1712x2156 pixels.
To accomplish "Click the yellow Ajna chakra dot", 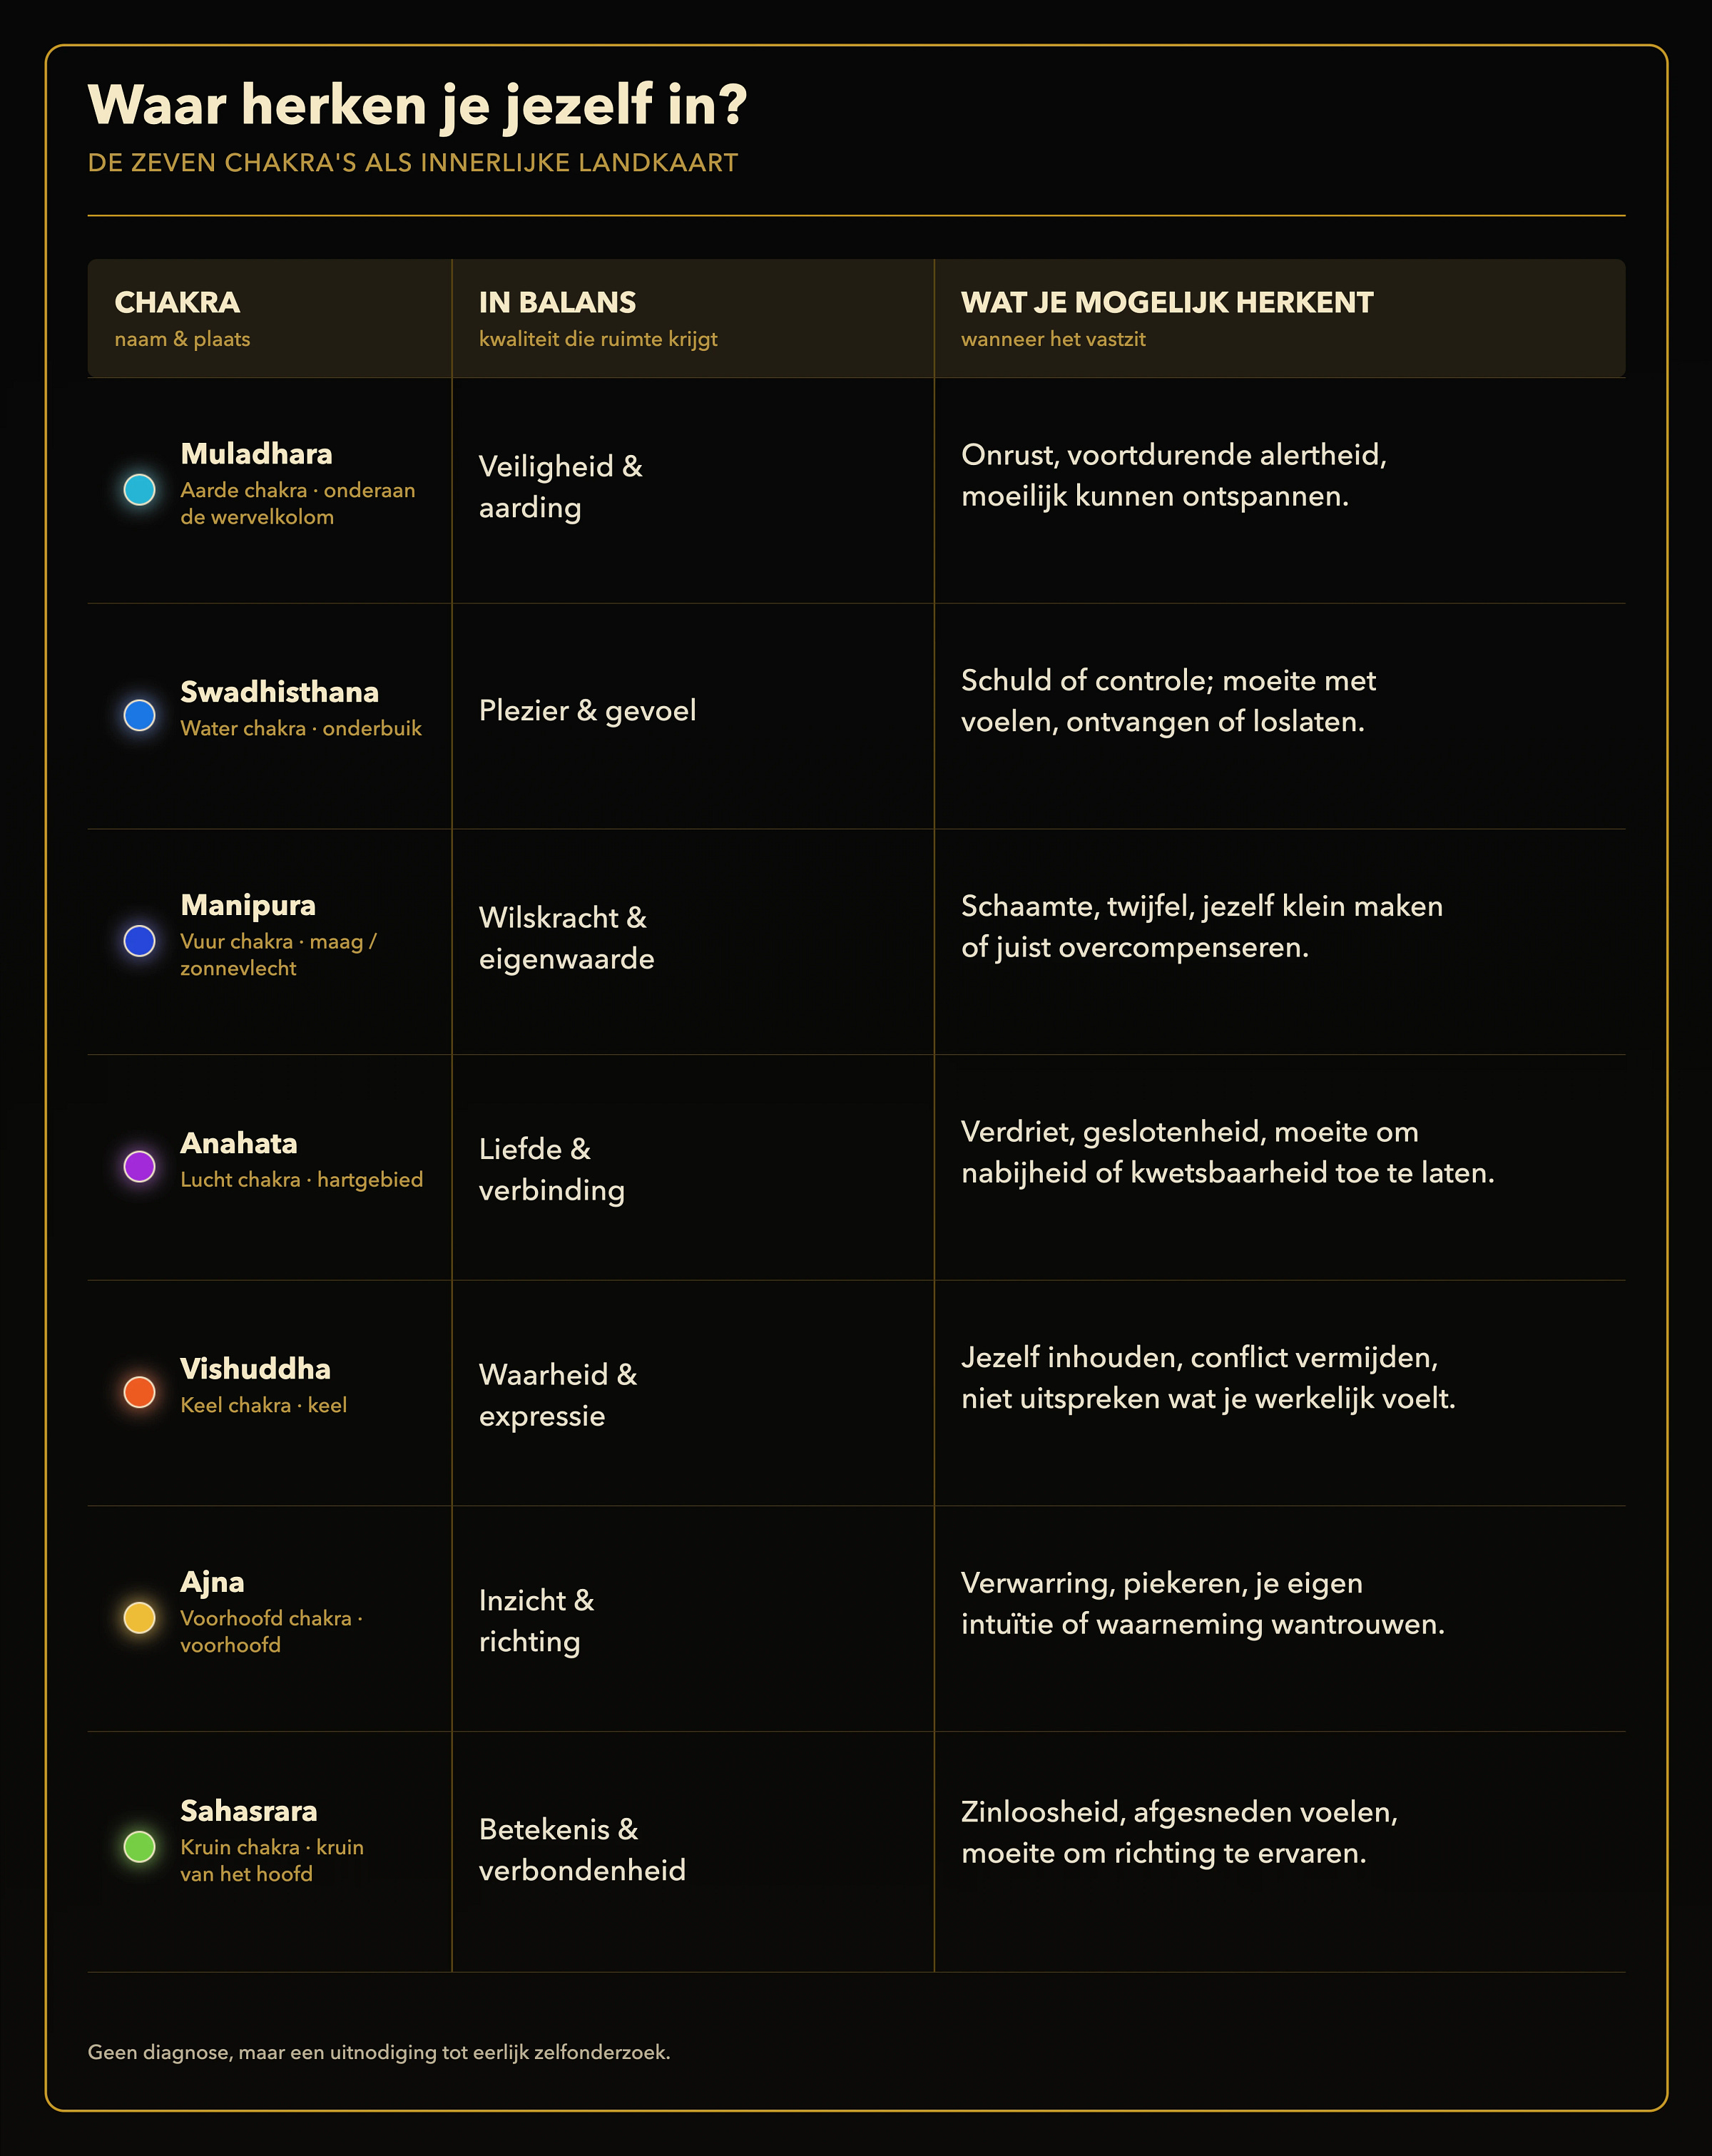I will [139, 1618].
